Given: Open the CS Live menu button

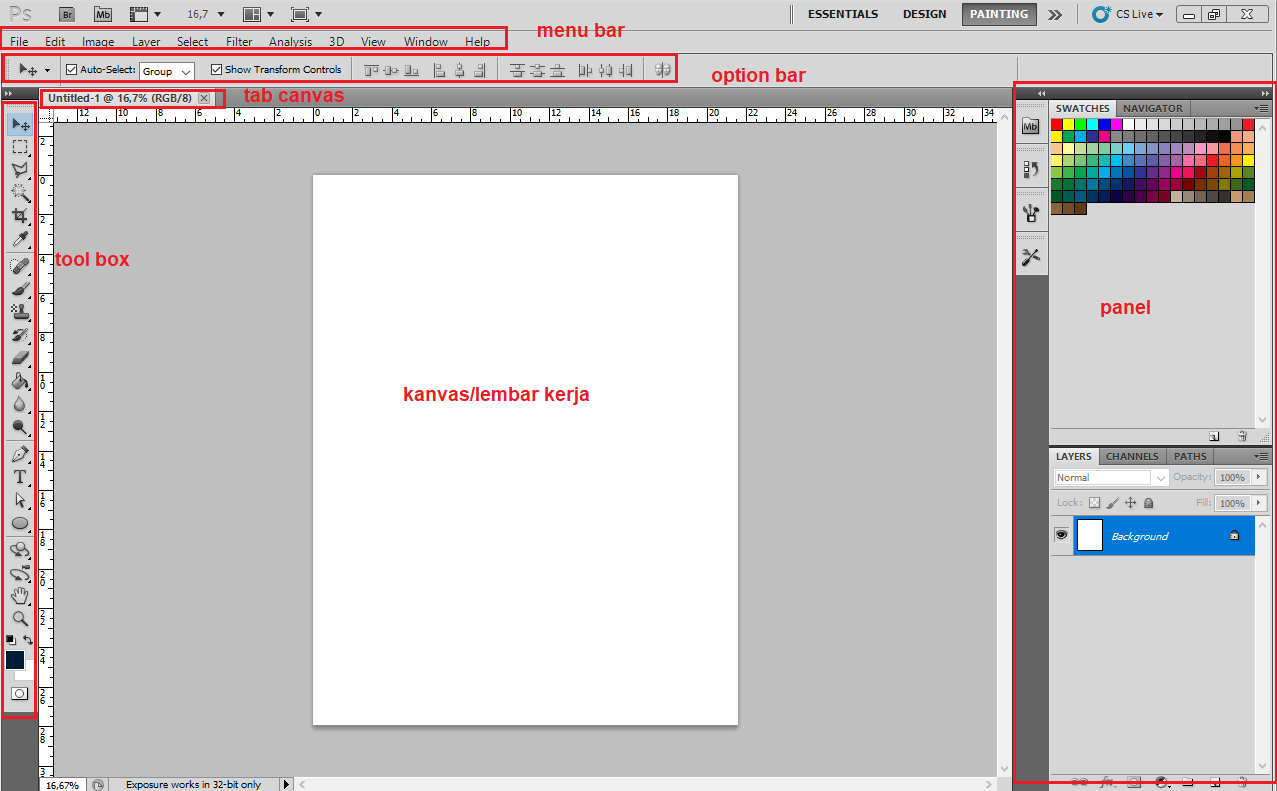Looking at the screenshot, I should pos(1128,14).
